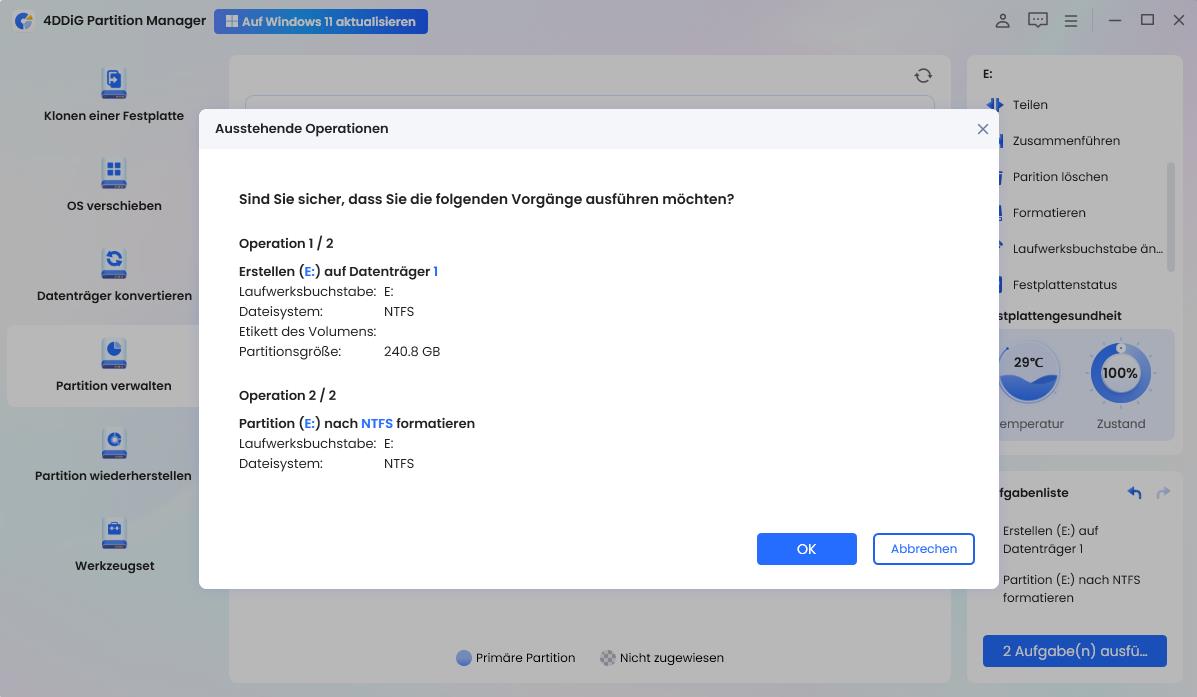Select the Teilen partition action
The width and height of the screenshot is (1197, 697).
pos(1029,104)
